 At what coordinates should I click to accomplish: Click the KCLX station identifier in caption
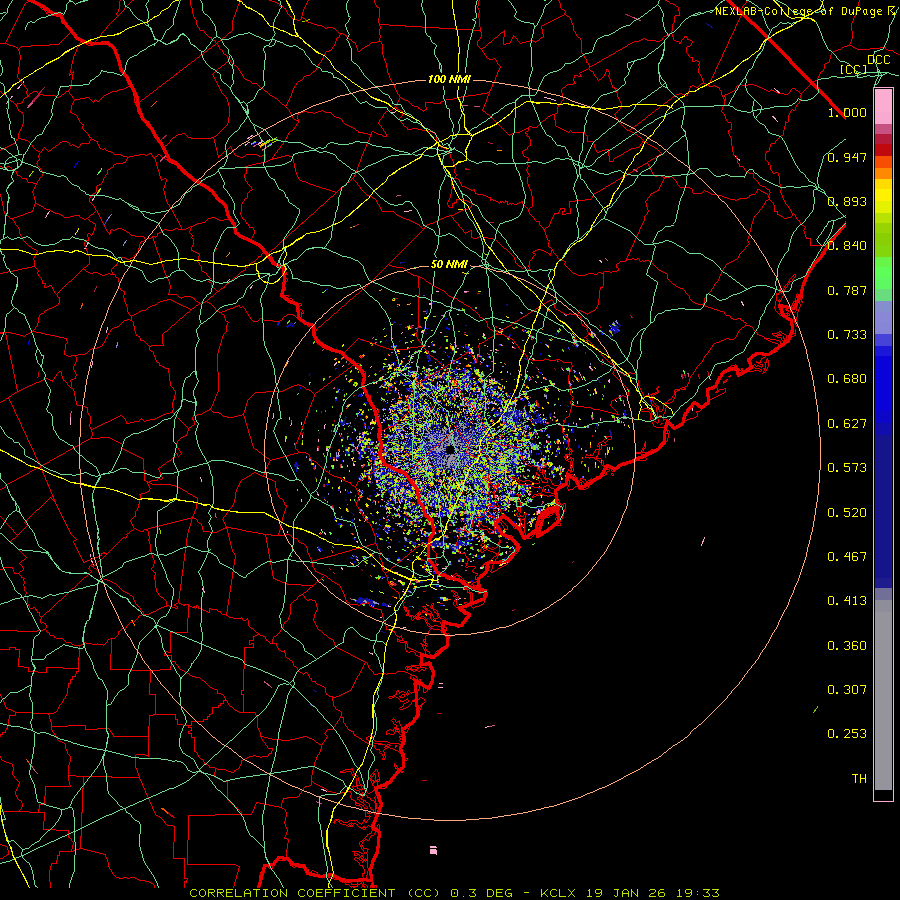click(559, 893)
